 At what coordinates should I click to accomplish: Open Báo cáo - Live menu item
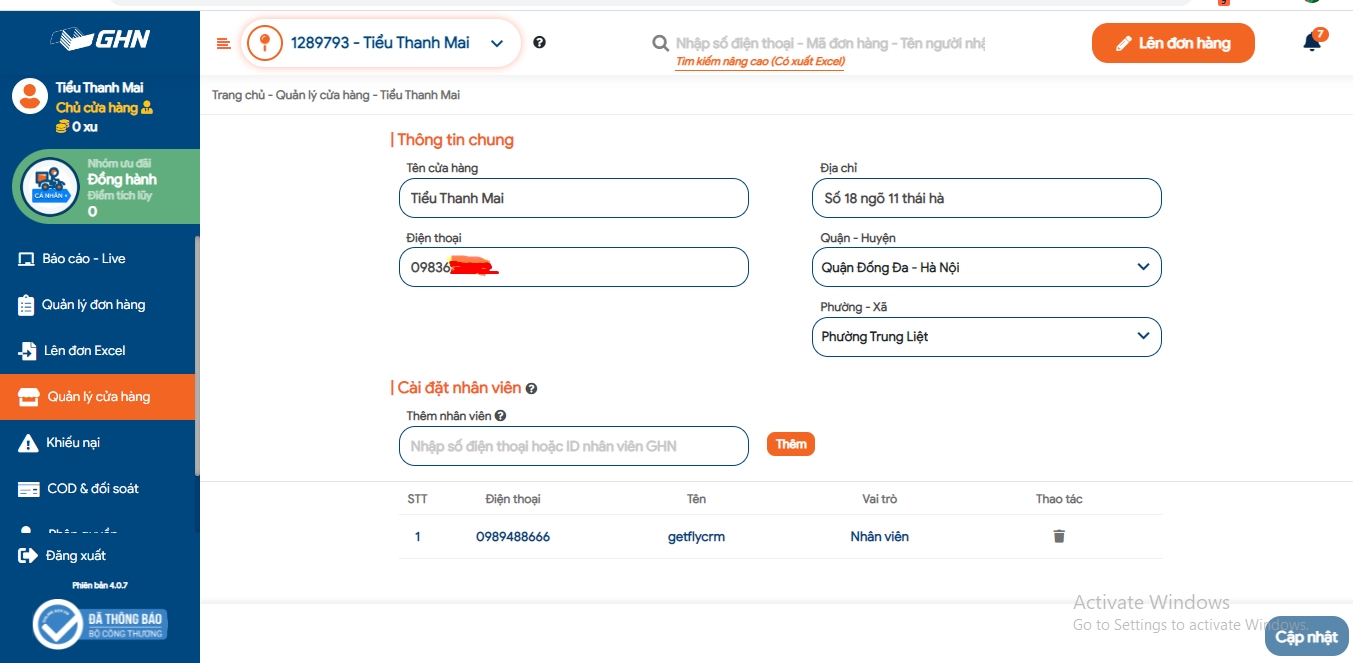tap(84, 259)
